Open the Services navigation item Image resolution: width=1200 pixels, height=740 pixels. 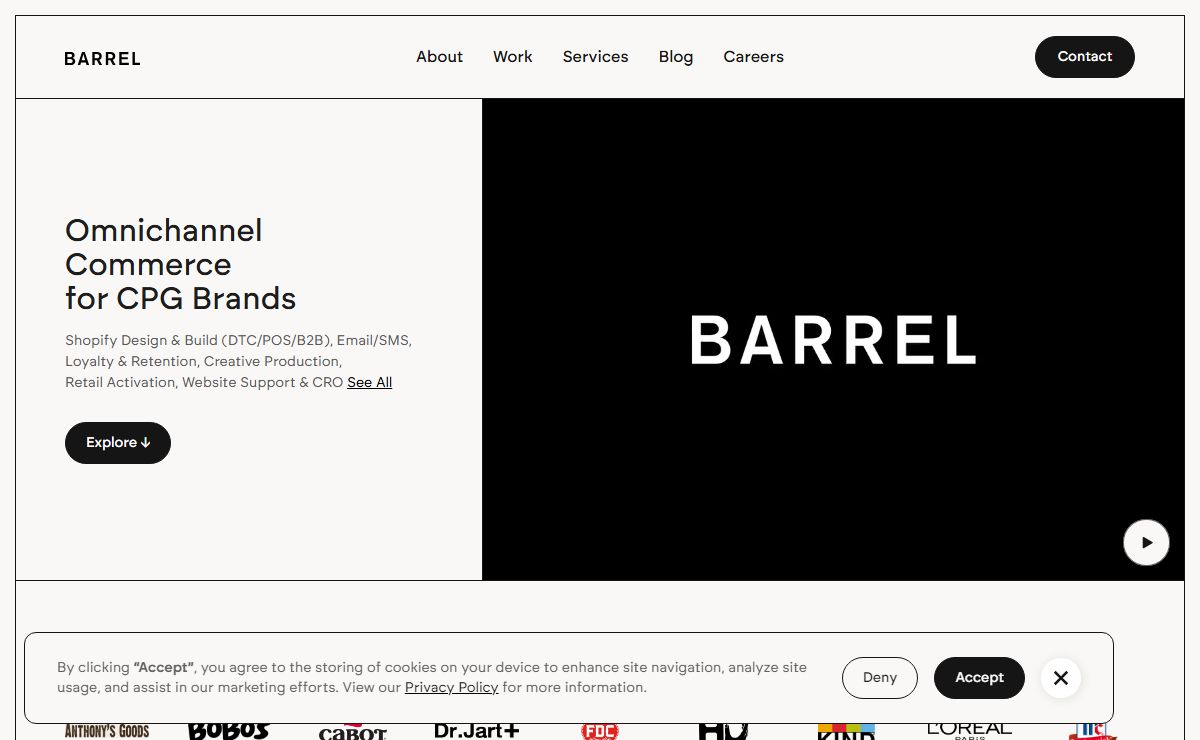(x=595, y=57)
